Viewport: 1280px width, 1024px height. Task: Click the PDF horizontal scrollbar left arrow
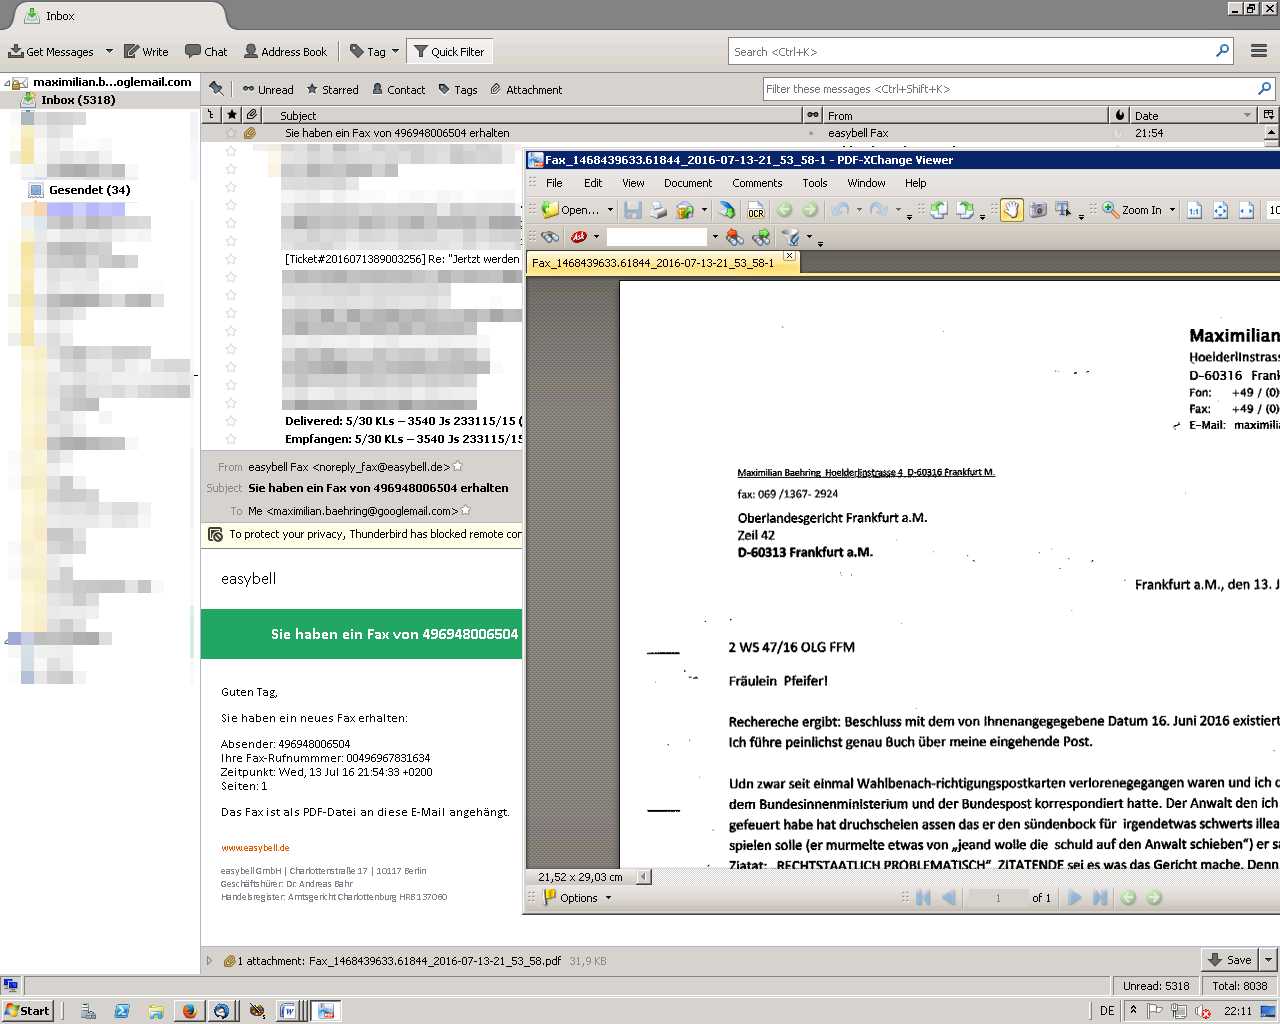point(643,877)
